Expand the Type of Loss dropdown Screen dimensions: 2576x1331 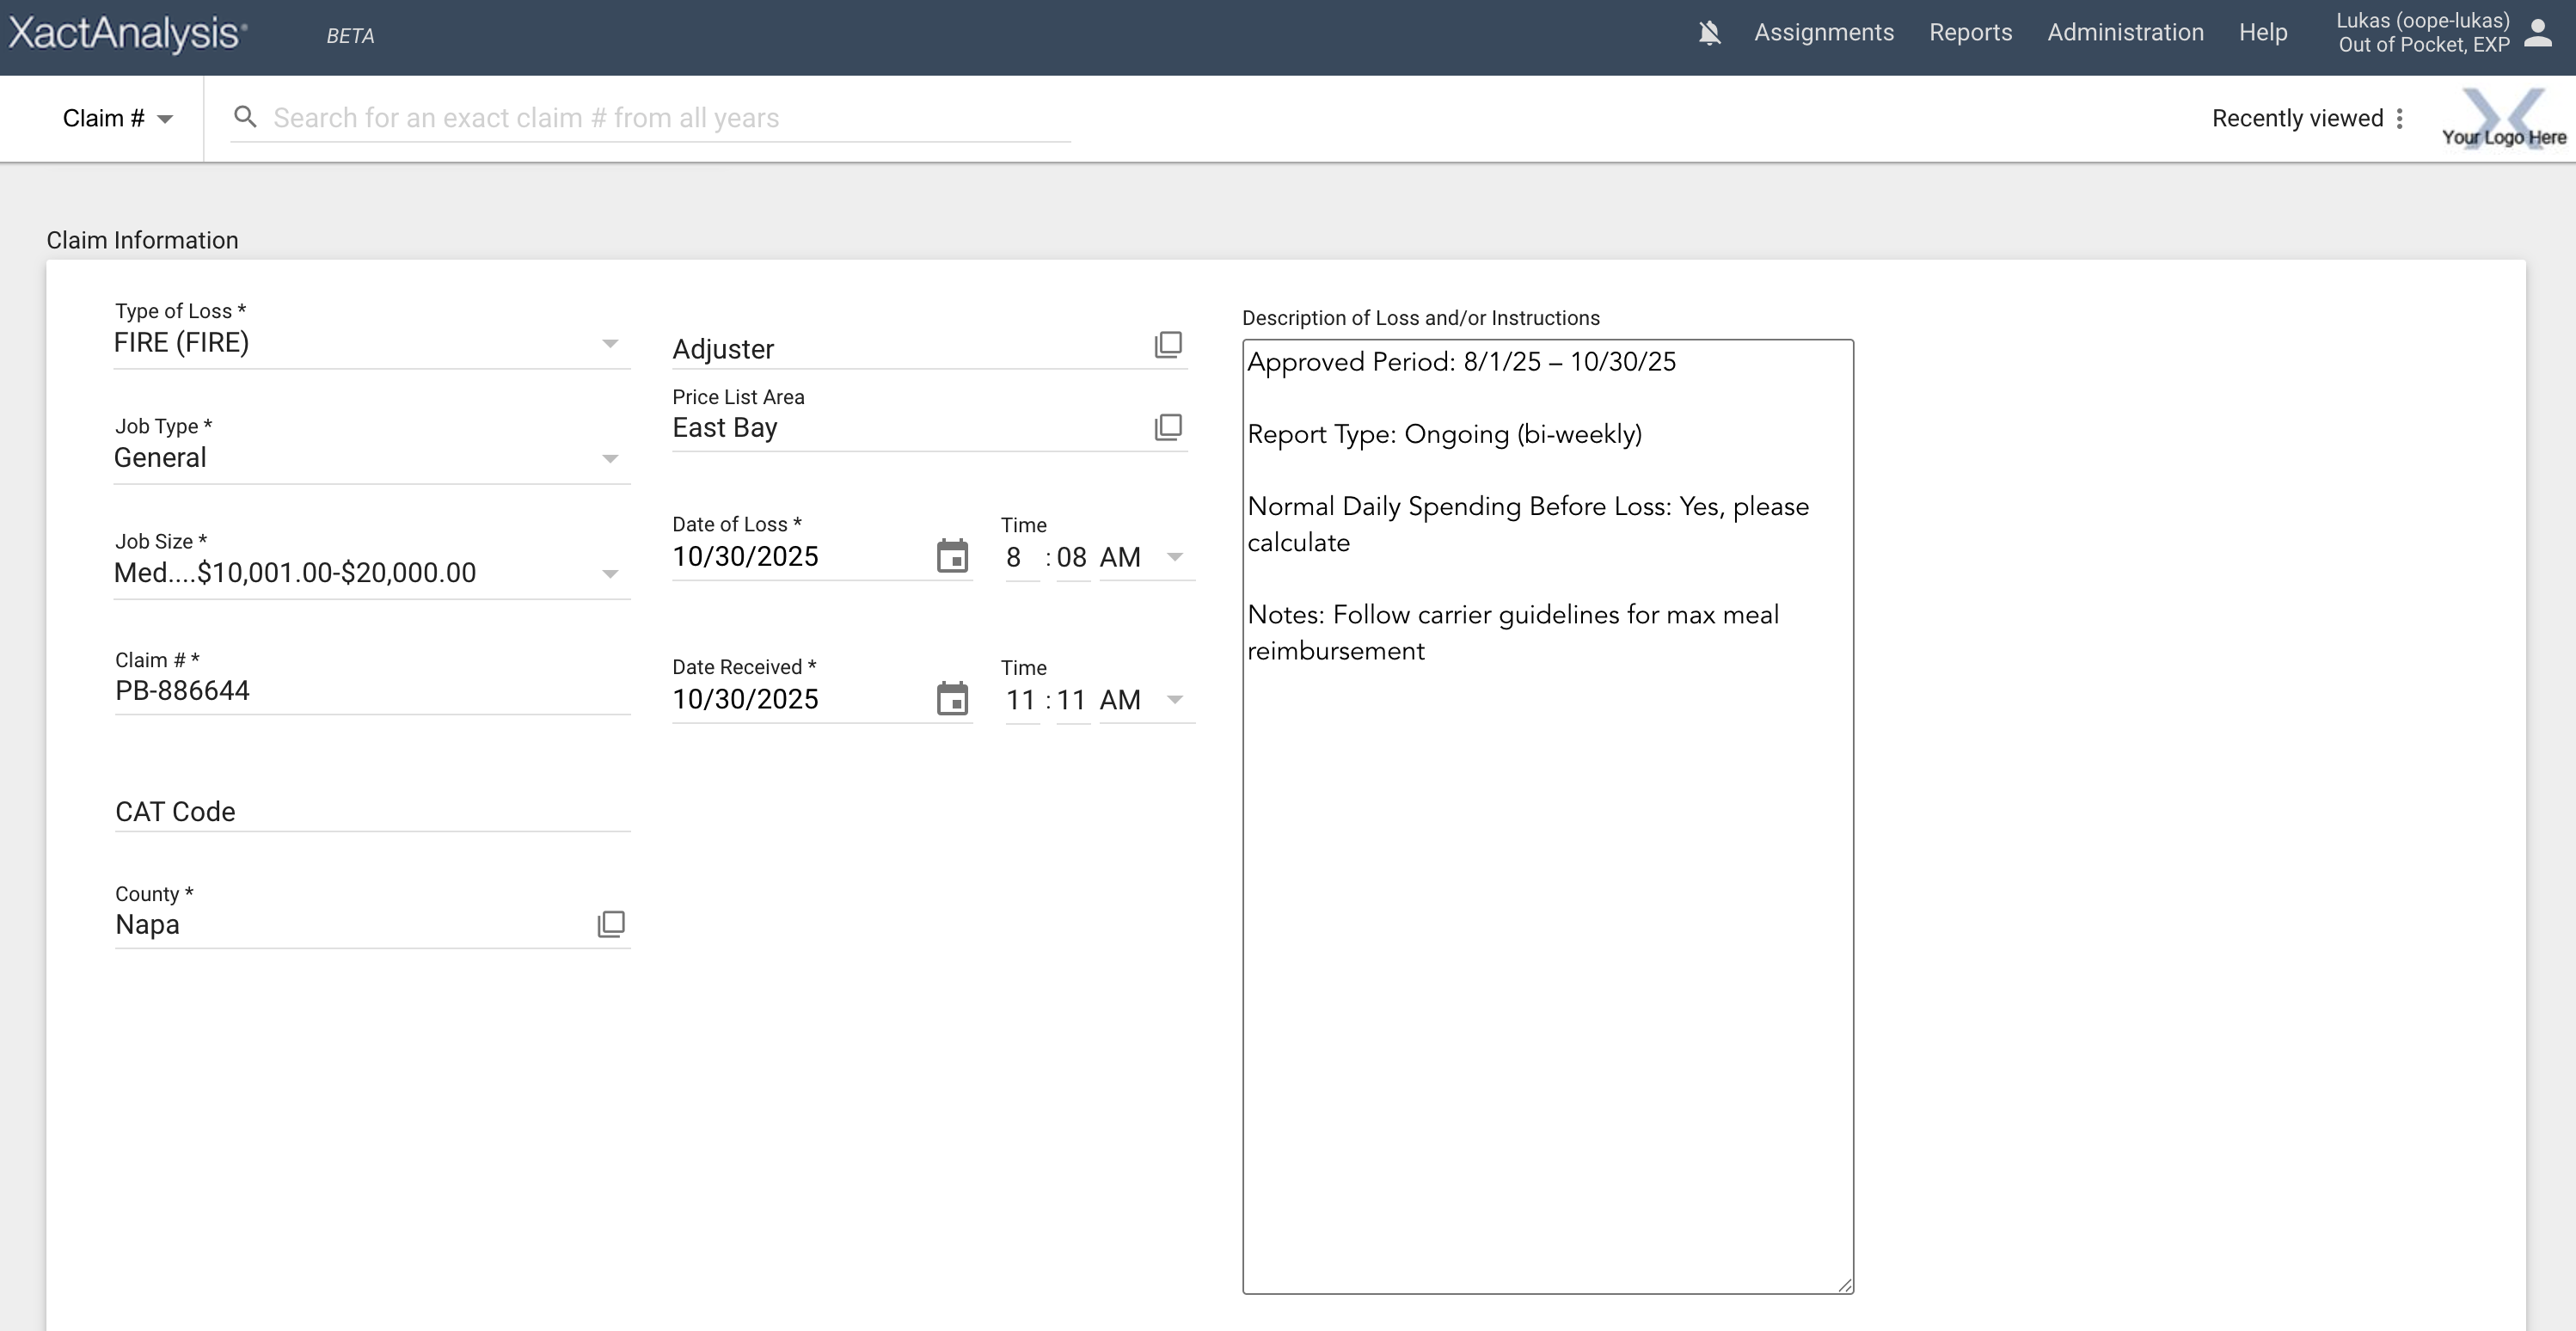611,343
